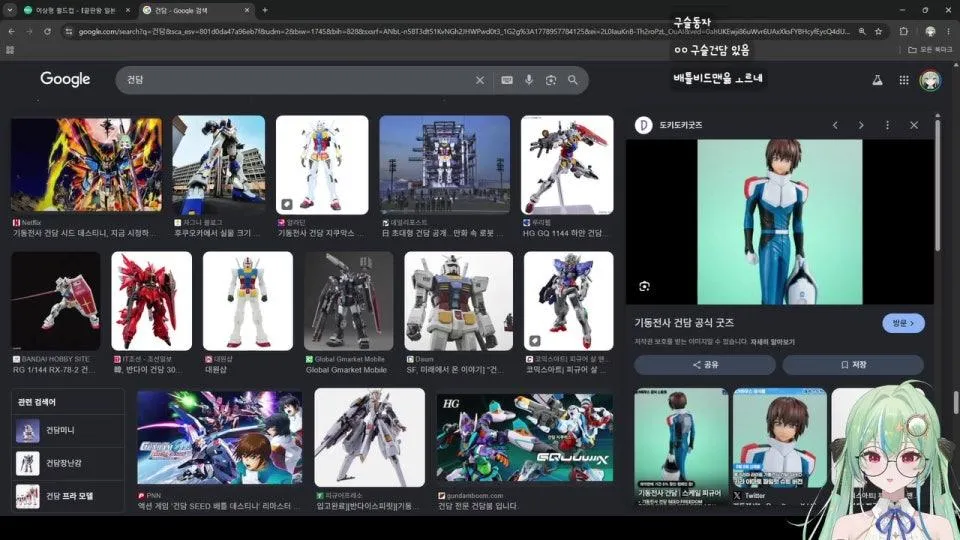Open the Daum Gundam statue image result

(x=459, y=301)
